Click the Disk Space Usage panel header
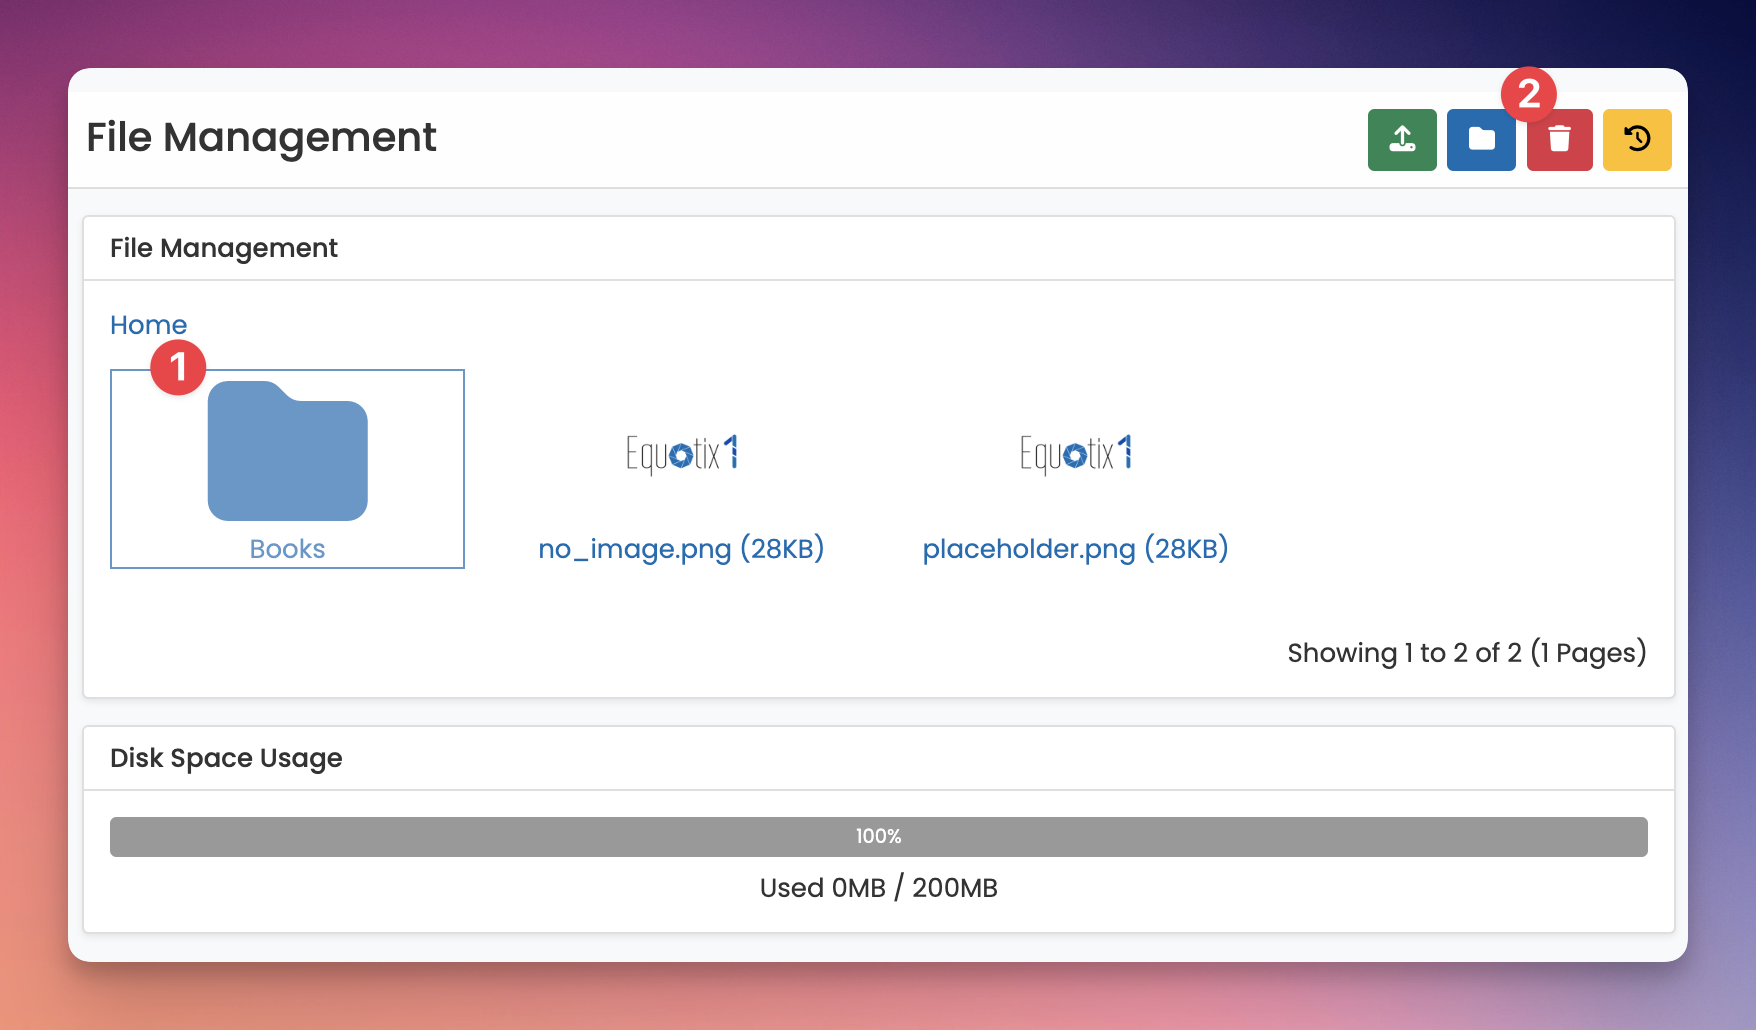Screen dimensions: 1756x1030 coord(226,758)
